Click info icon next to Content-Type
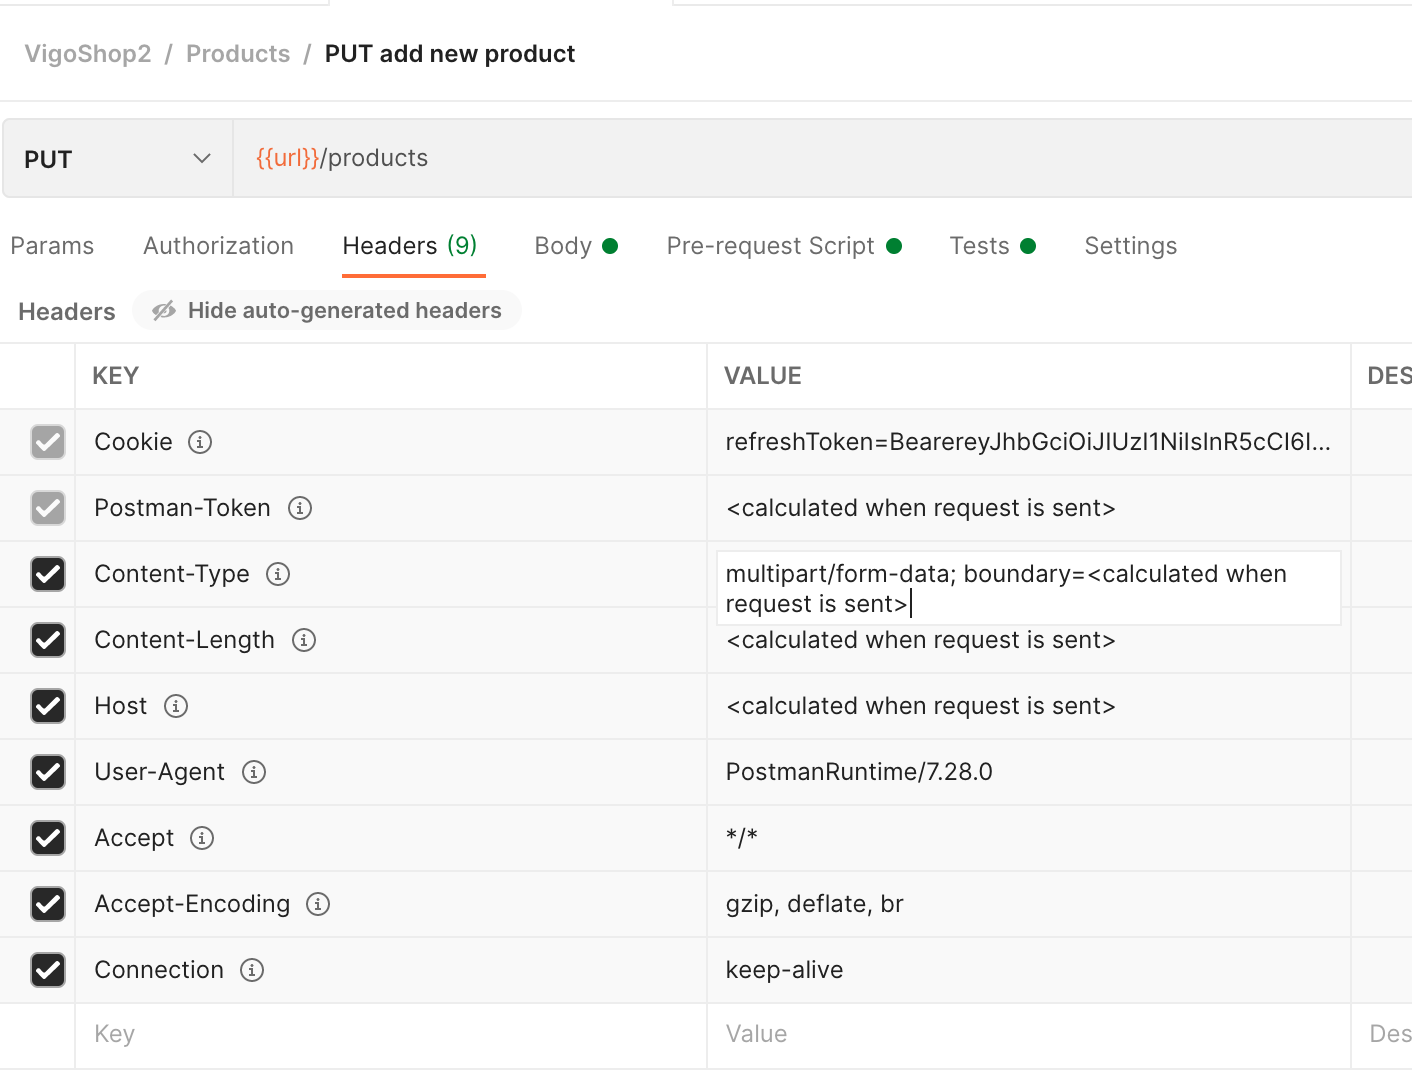The image size is (1412, 1074). 278,574
